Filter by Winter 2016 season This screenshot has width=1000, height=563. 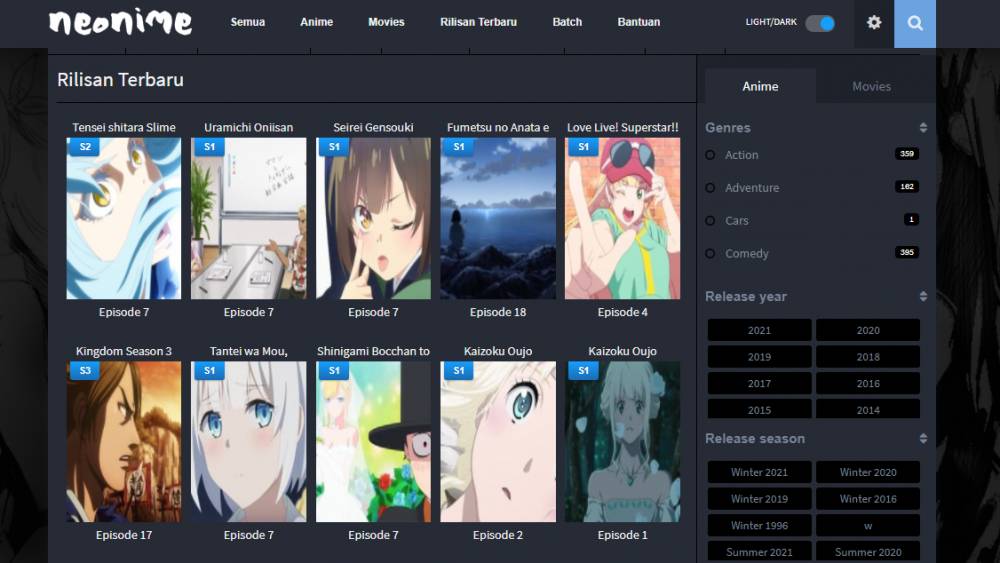(x=868, y=499)
